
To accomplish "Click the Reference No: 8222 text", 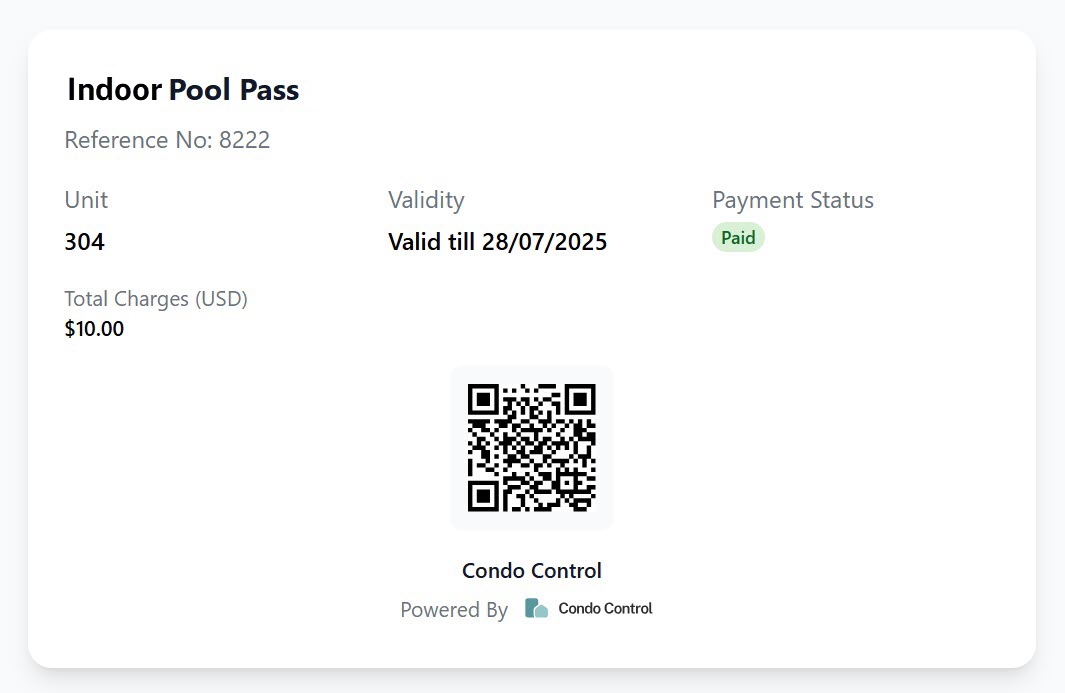I will (167, 140).
